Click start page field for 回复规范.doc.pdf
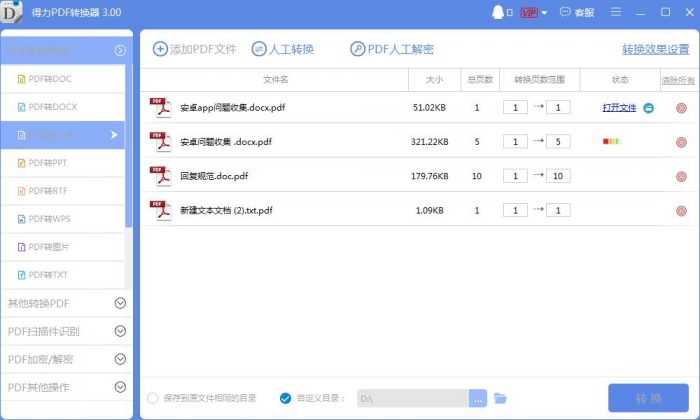700x420 pixels. 515,176
